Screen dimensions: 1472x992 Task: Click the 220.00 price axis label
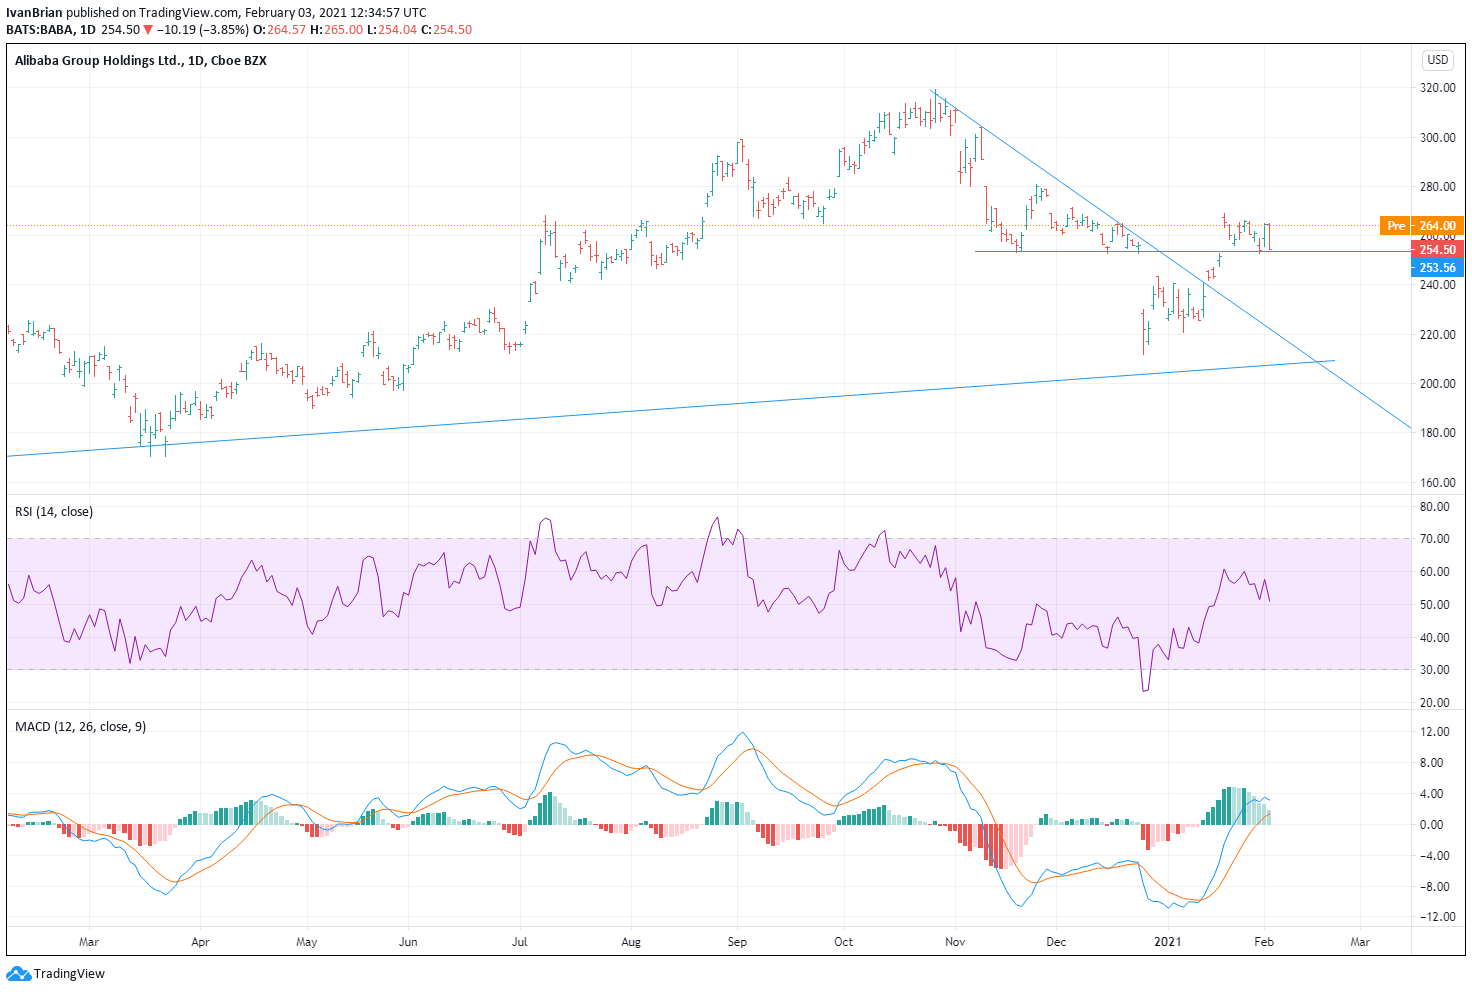(1438, 335)
